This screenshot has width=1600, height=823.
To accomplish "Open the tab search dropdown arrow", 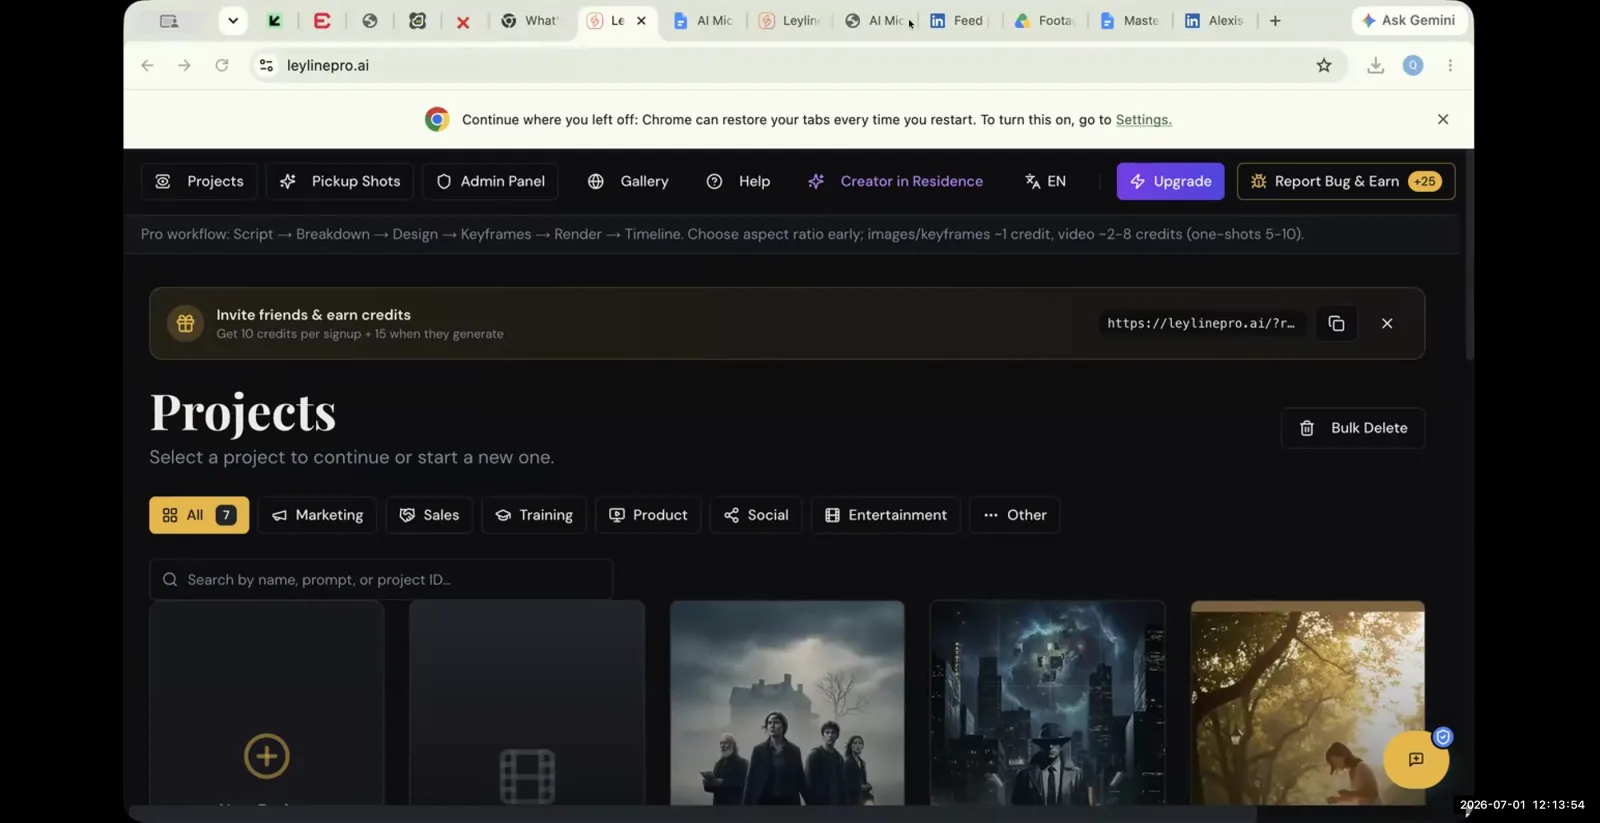I will click(233, 20).
